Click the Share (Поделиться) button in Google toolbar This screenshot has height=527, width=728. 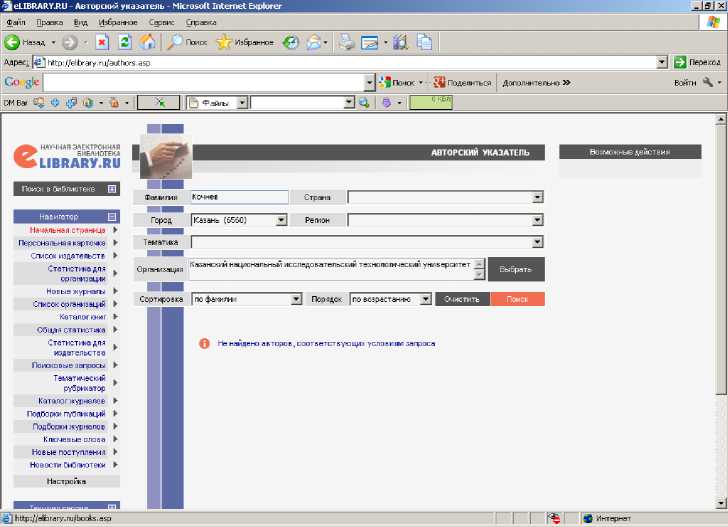click(x=462, y=83)
